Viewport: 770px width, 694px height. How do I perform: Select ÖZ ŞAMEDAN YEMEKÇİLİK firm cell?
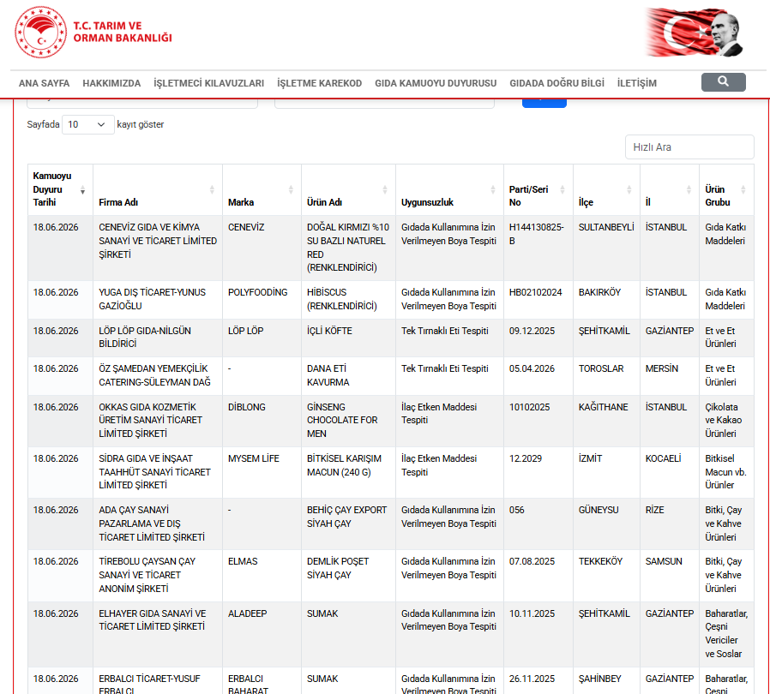point(158,376)
